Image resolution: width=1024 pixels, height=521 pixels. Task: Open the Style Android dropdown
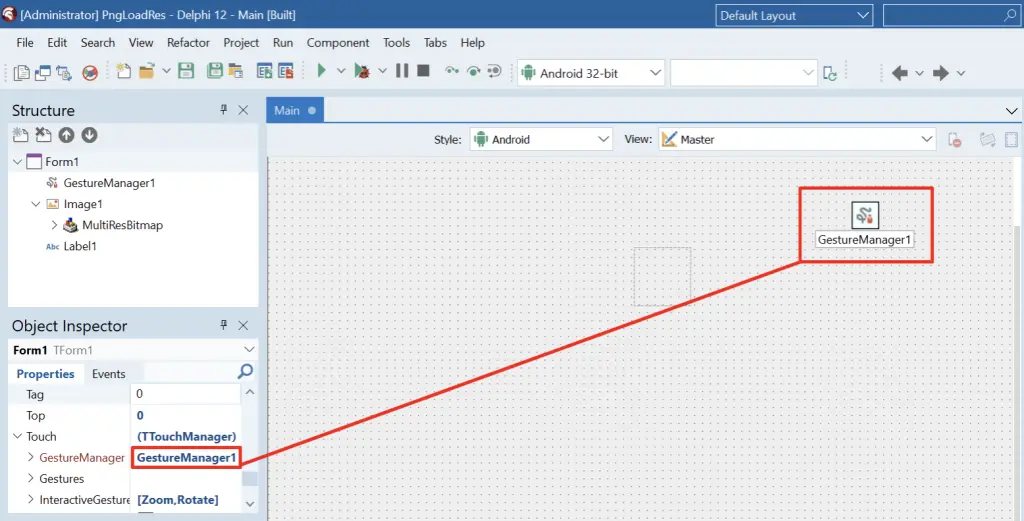[x=541, y=139]
